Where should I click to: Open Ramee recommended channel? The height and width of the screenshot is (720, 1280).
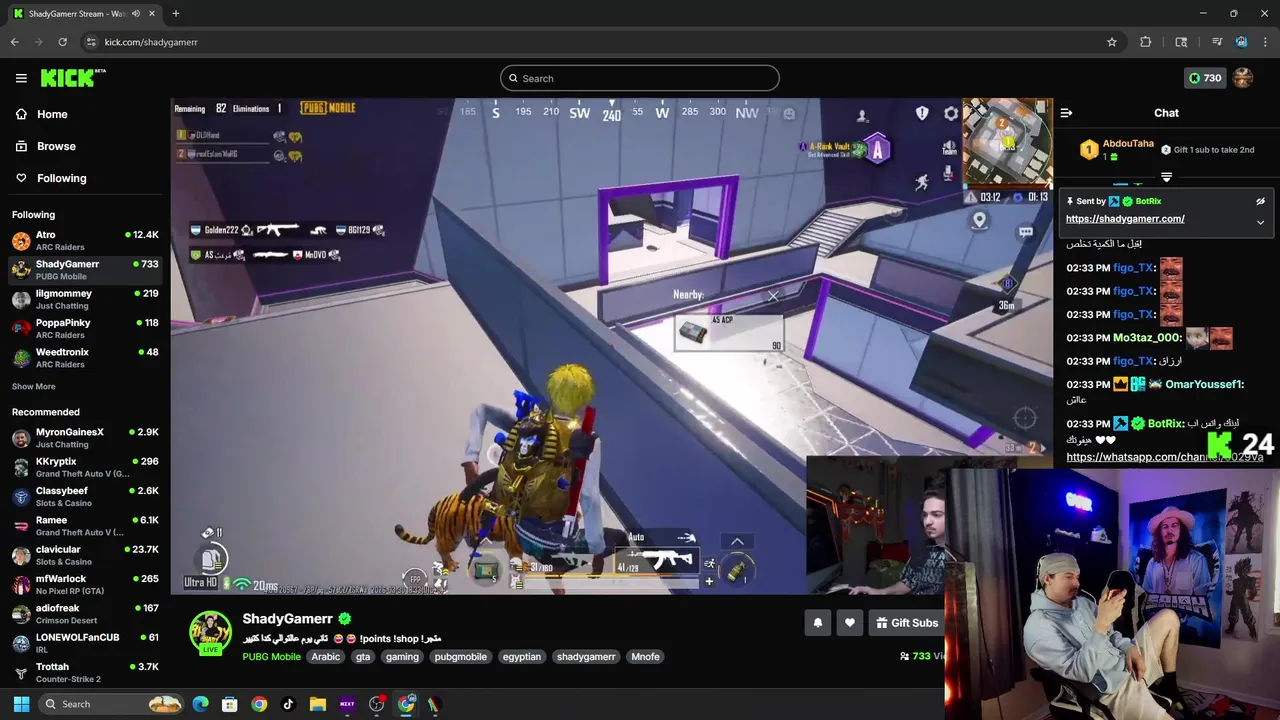pos(85,526)
